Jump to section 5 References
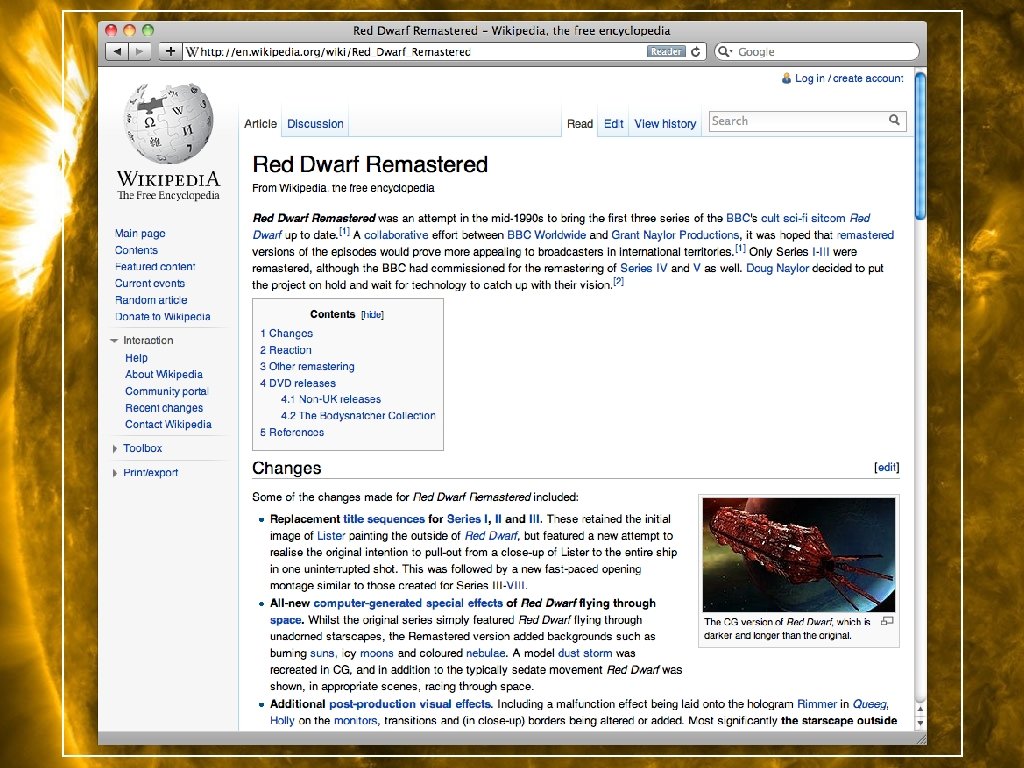Screen dimensions: 1024x768 (292, 432)
